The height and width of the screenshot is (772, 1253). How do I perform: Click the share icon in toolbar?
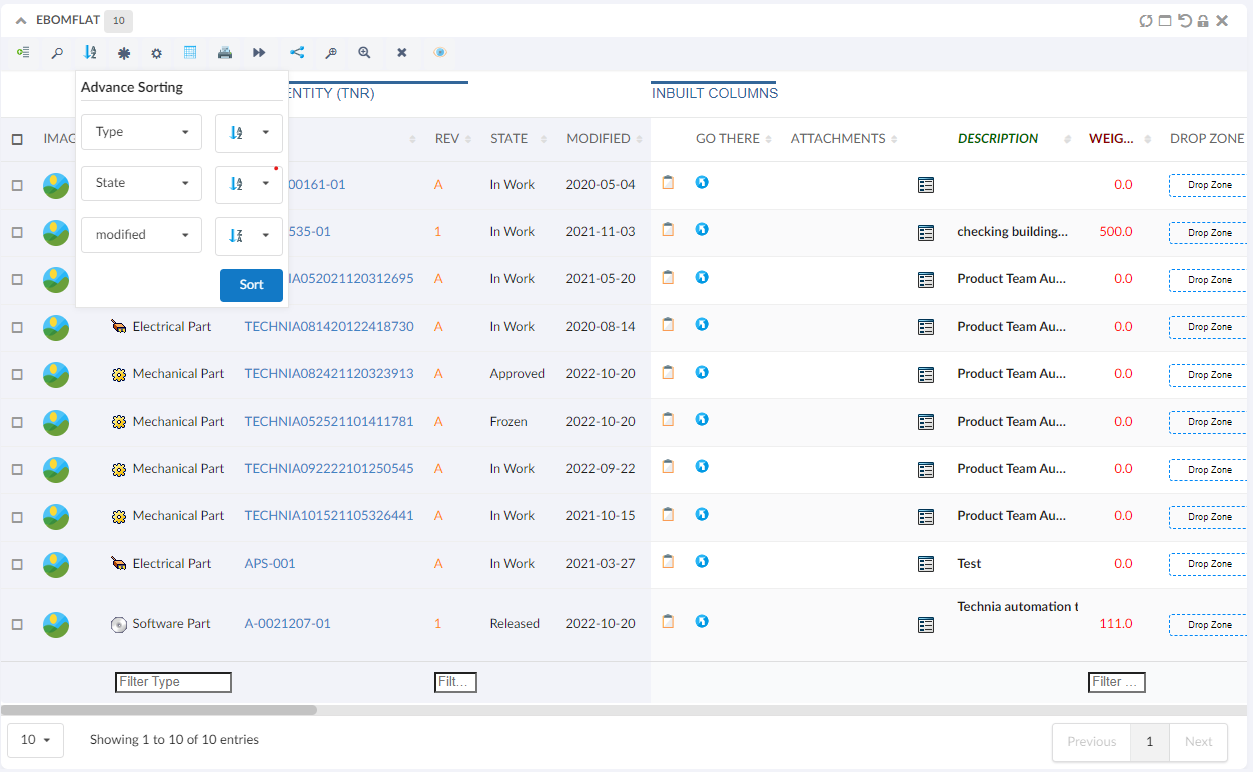point(297,52)
